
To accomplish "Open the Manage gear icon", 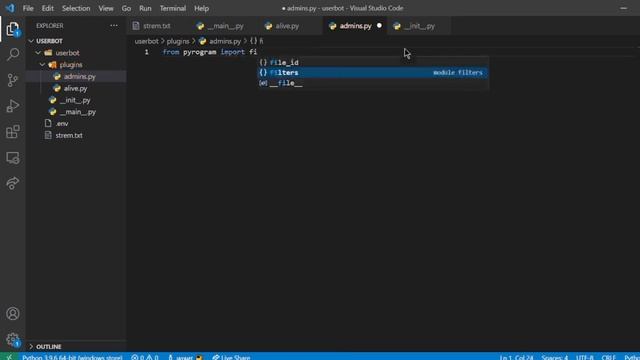I will (13, 339).
